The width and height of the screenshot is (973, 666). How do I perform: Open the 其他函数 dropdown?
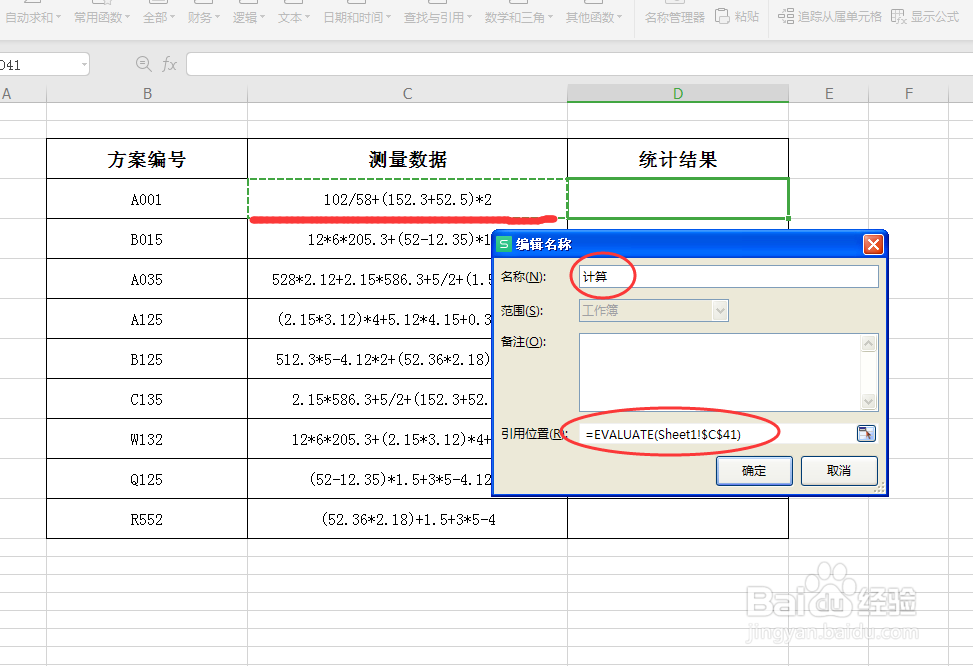click(x=593, y=17)
